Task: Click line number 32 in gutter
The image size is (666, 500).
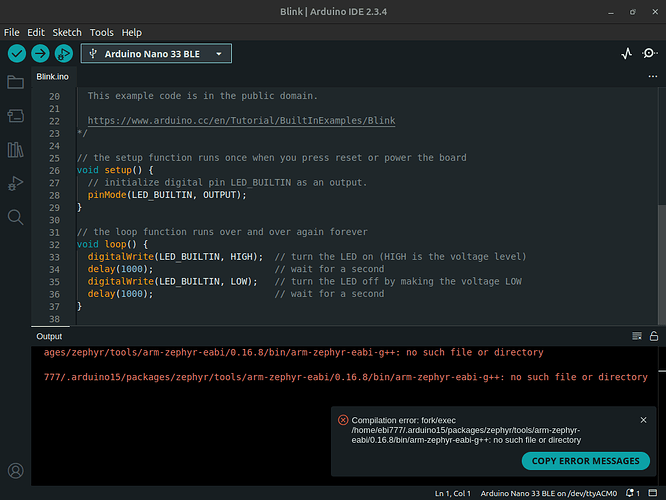Action: coord(54,245)
